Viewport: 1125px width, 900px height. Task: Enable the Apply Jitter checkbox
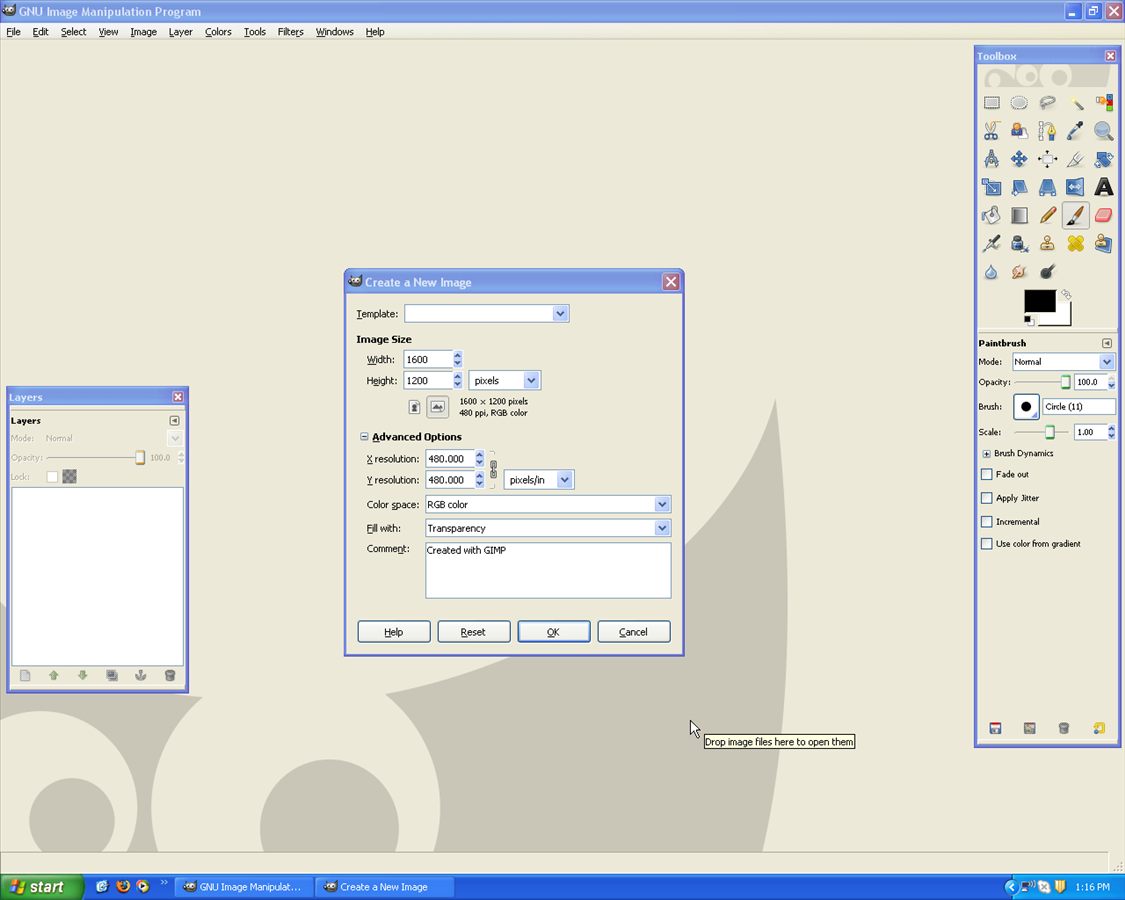point(987,498)
